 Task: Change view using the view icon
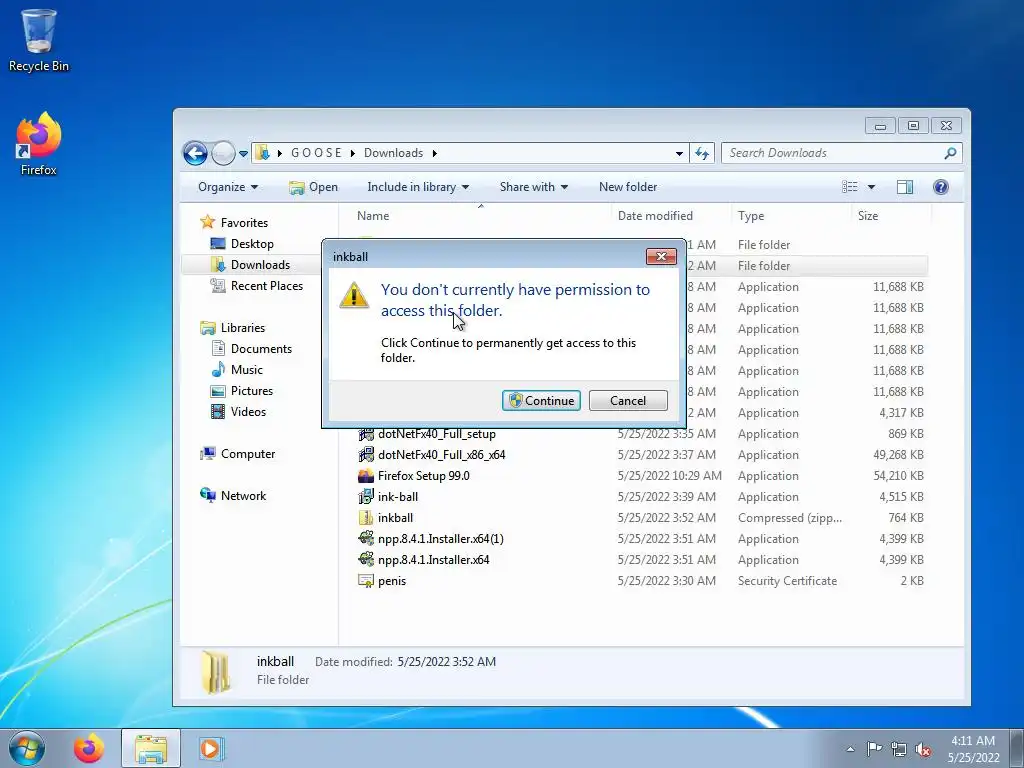(850, 187)
